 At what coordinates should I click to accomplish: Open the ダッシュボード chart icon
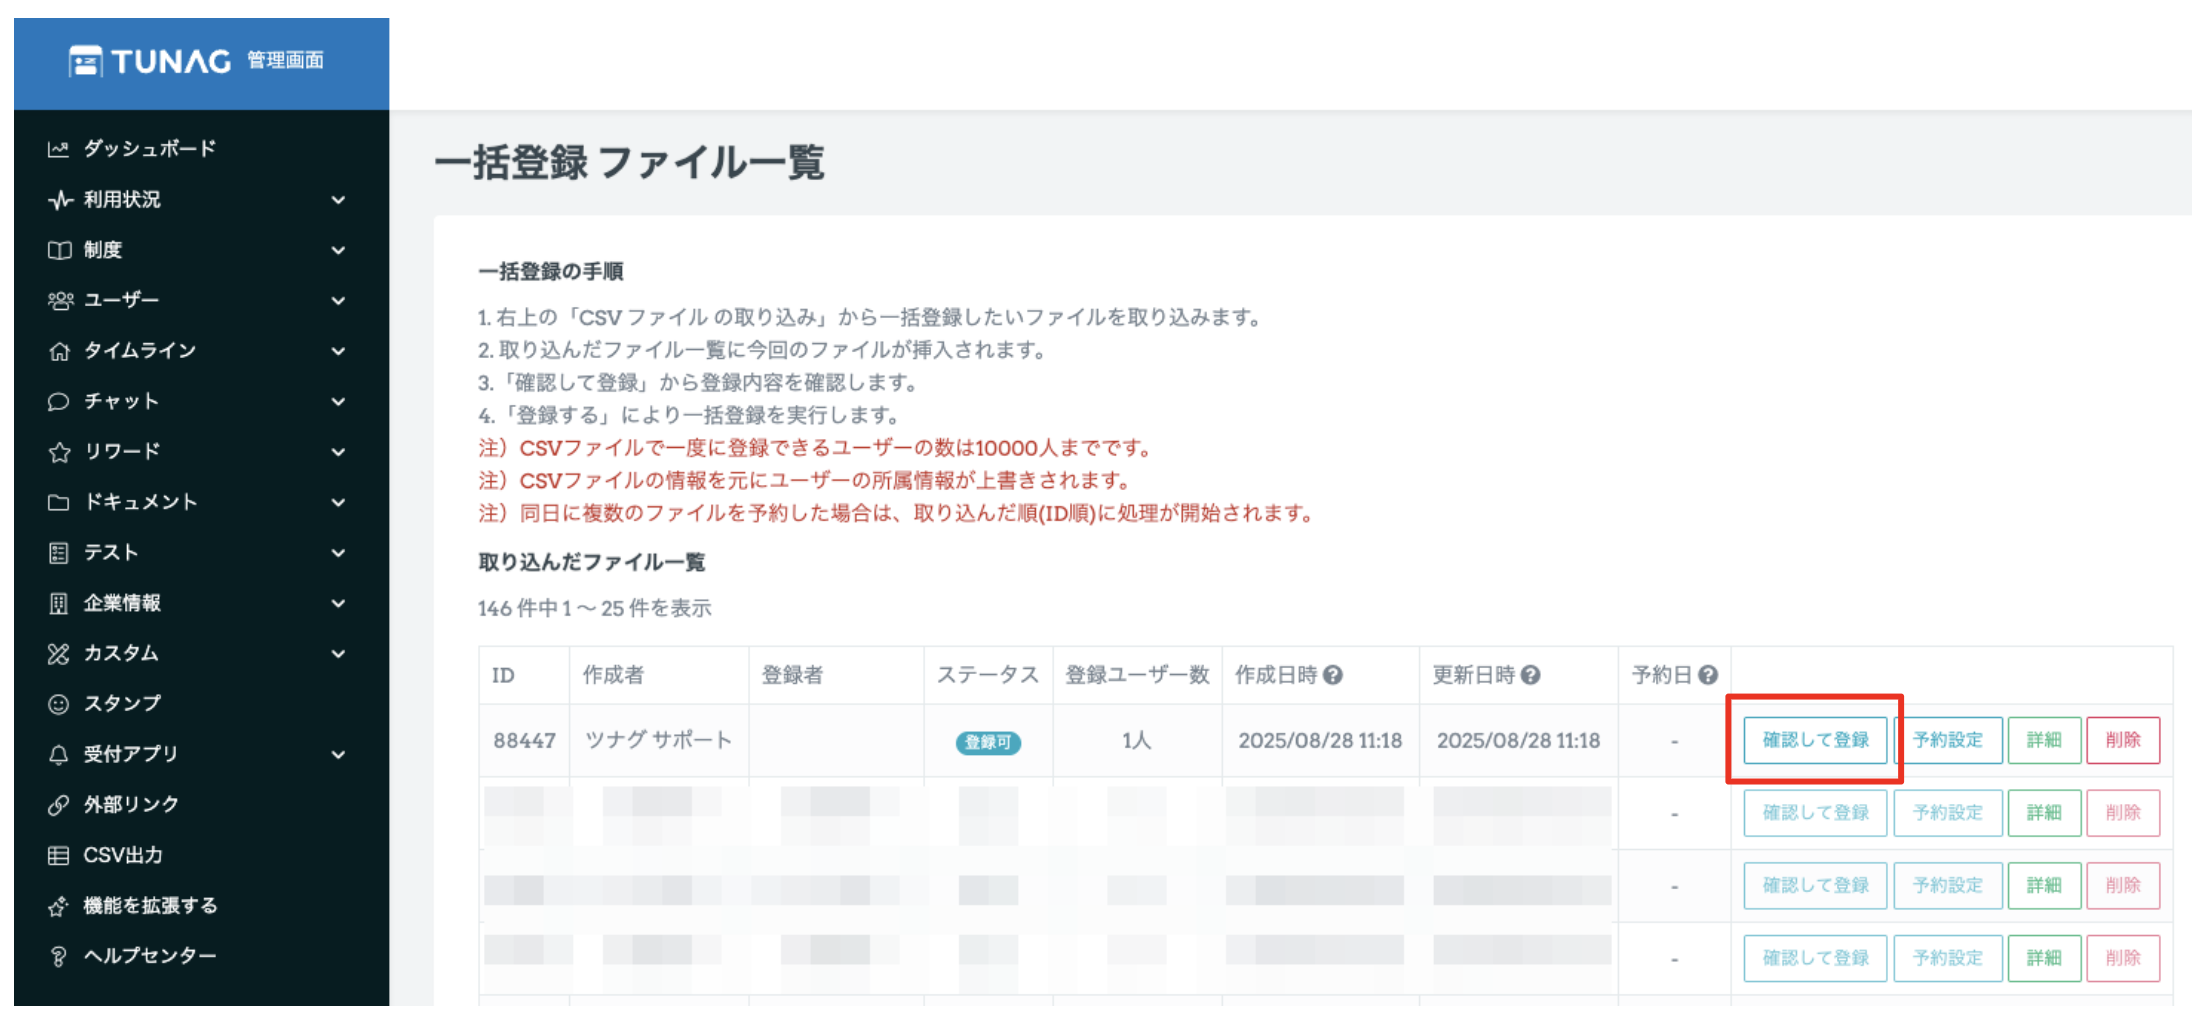58,149
